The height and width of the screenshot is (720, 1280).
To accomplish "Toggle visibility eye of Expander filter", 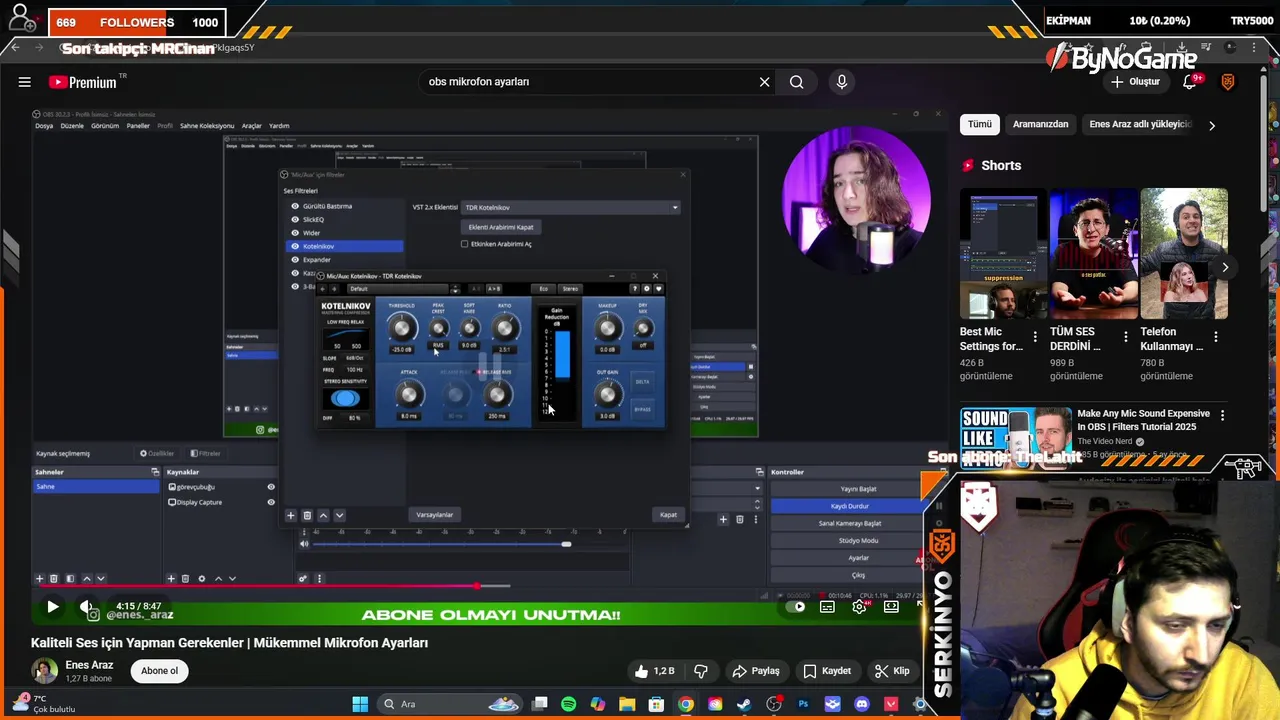I will point(295,259).
